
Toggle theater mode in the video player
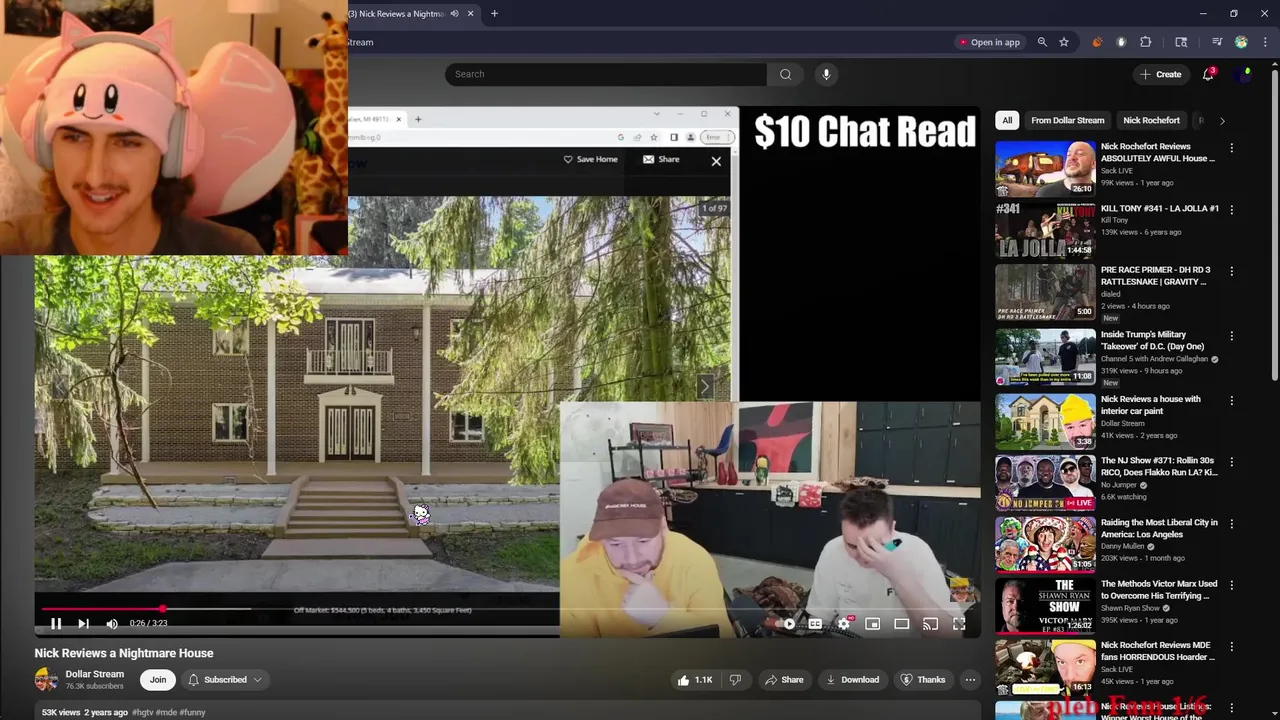pos(901,624)
